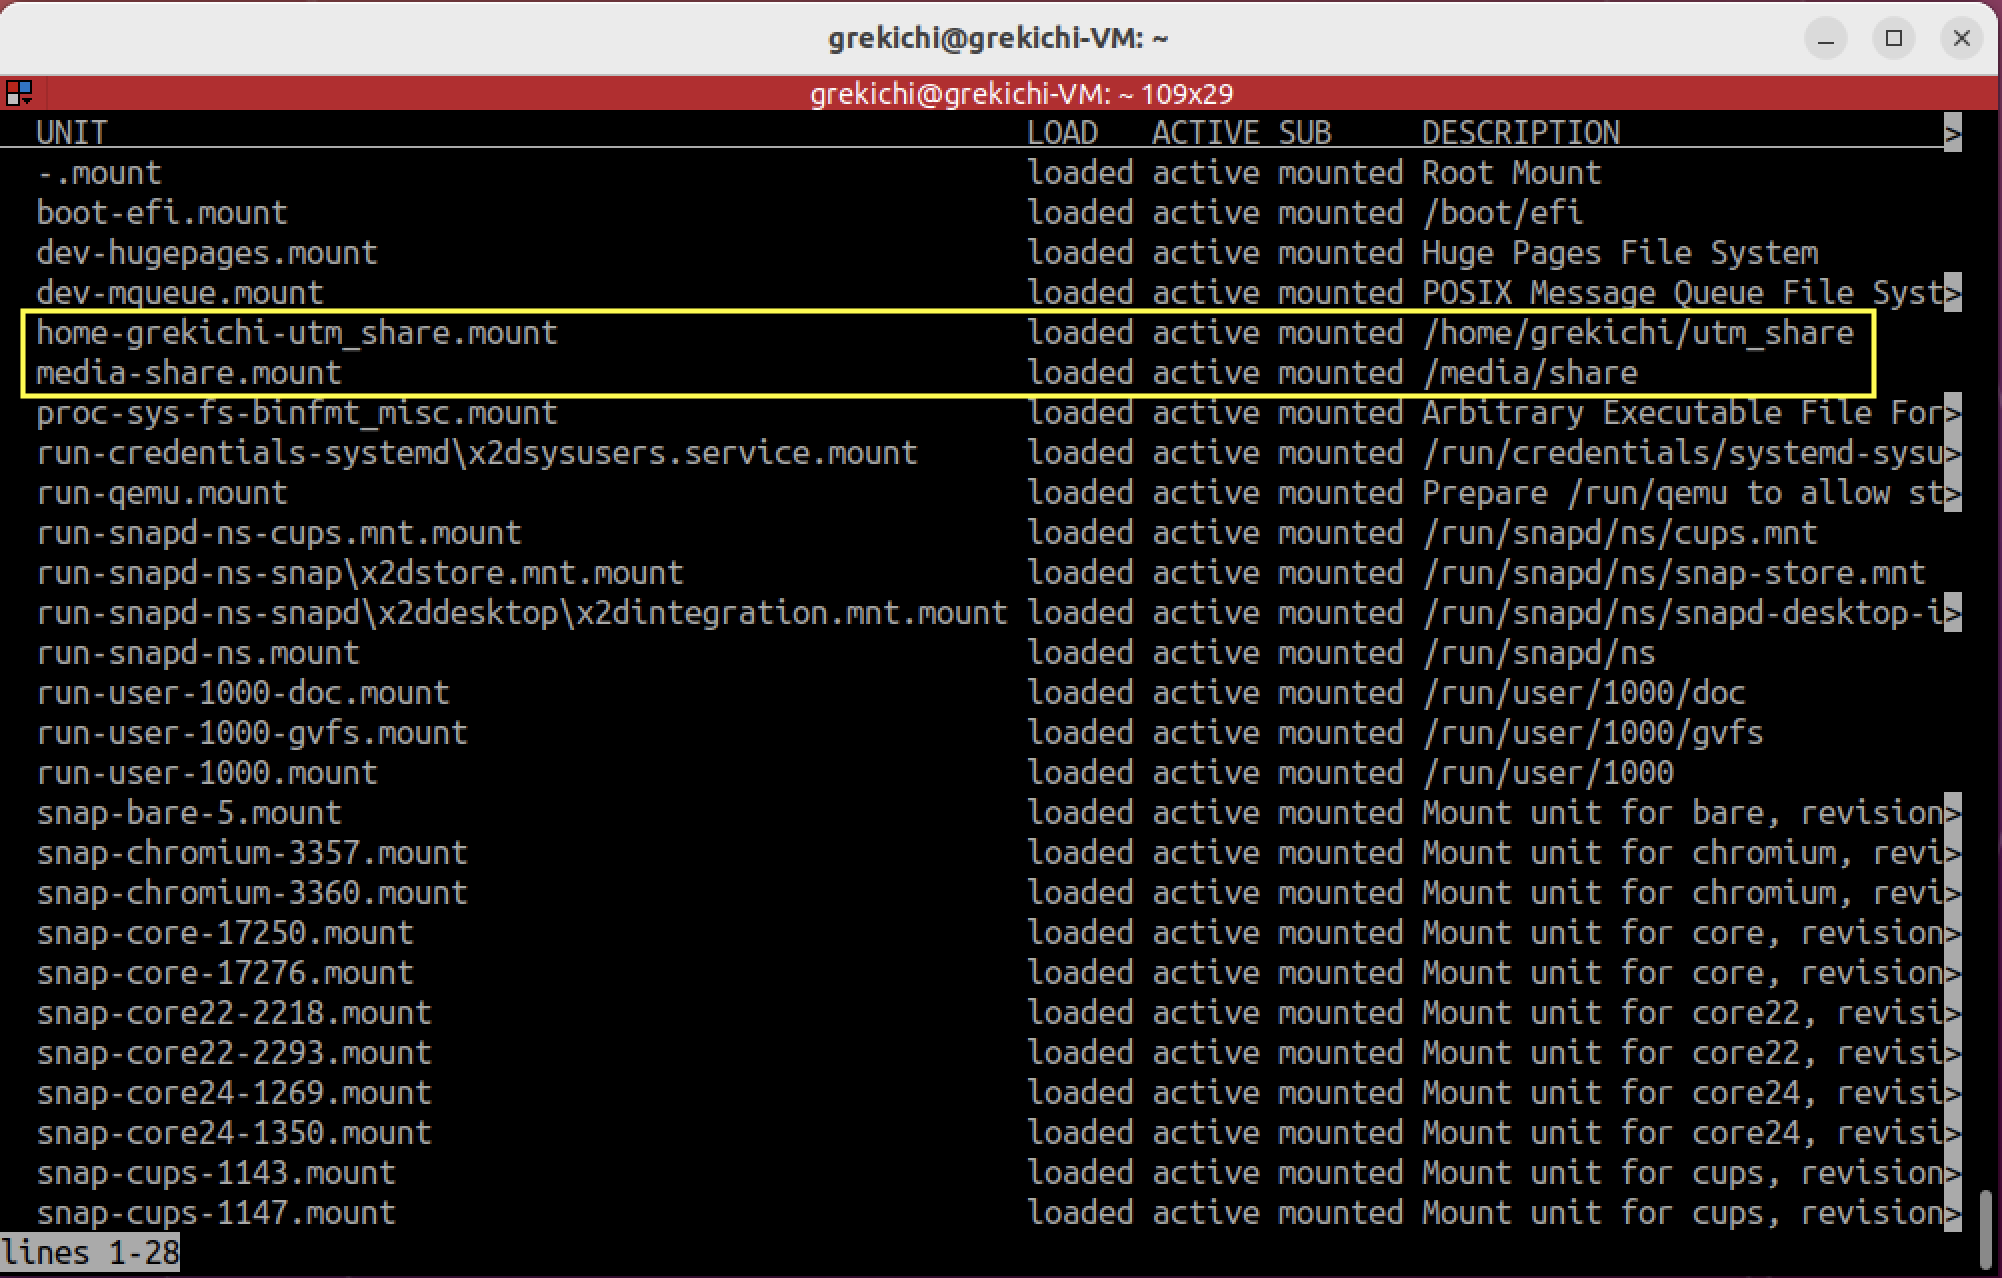Click the media-share.mount unit name

click(189, 373)
